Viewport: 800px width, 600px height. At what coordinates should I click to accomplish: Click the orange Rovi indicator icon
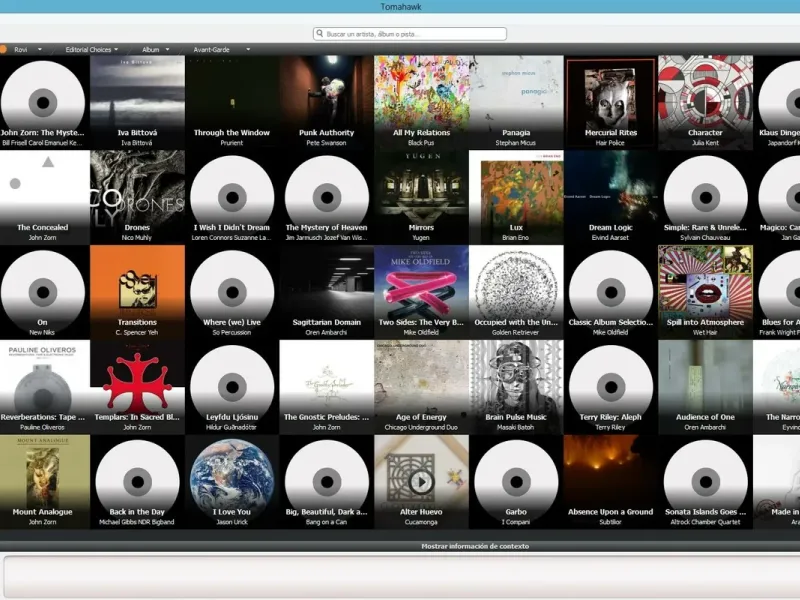point(3,49)
